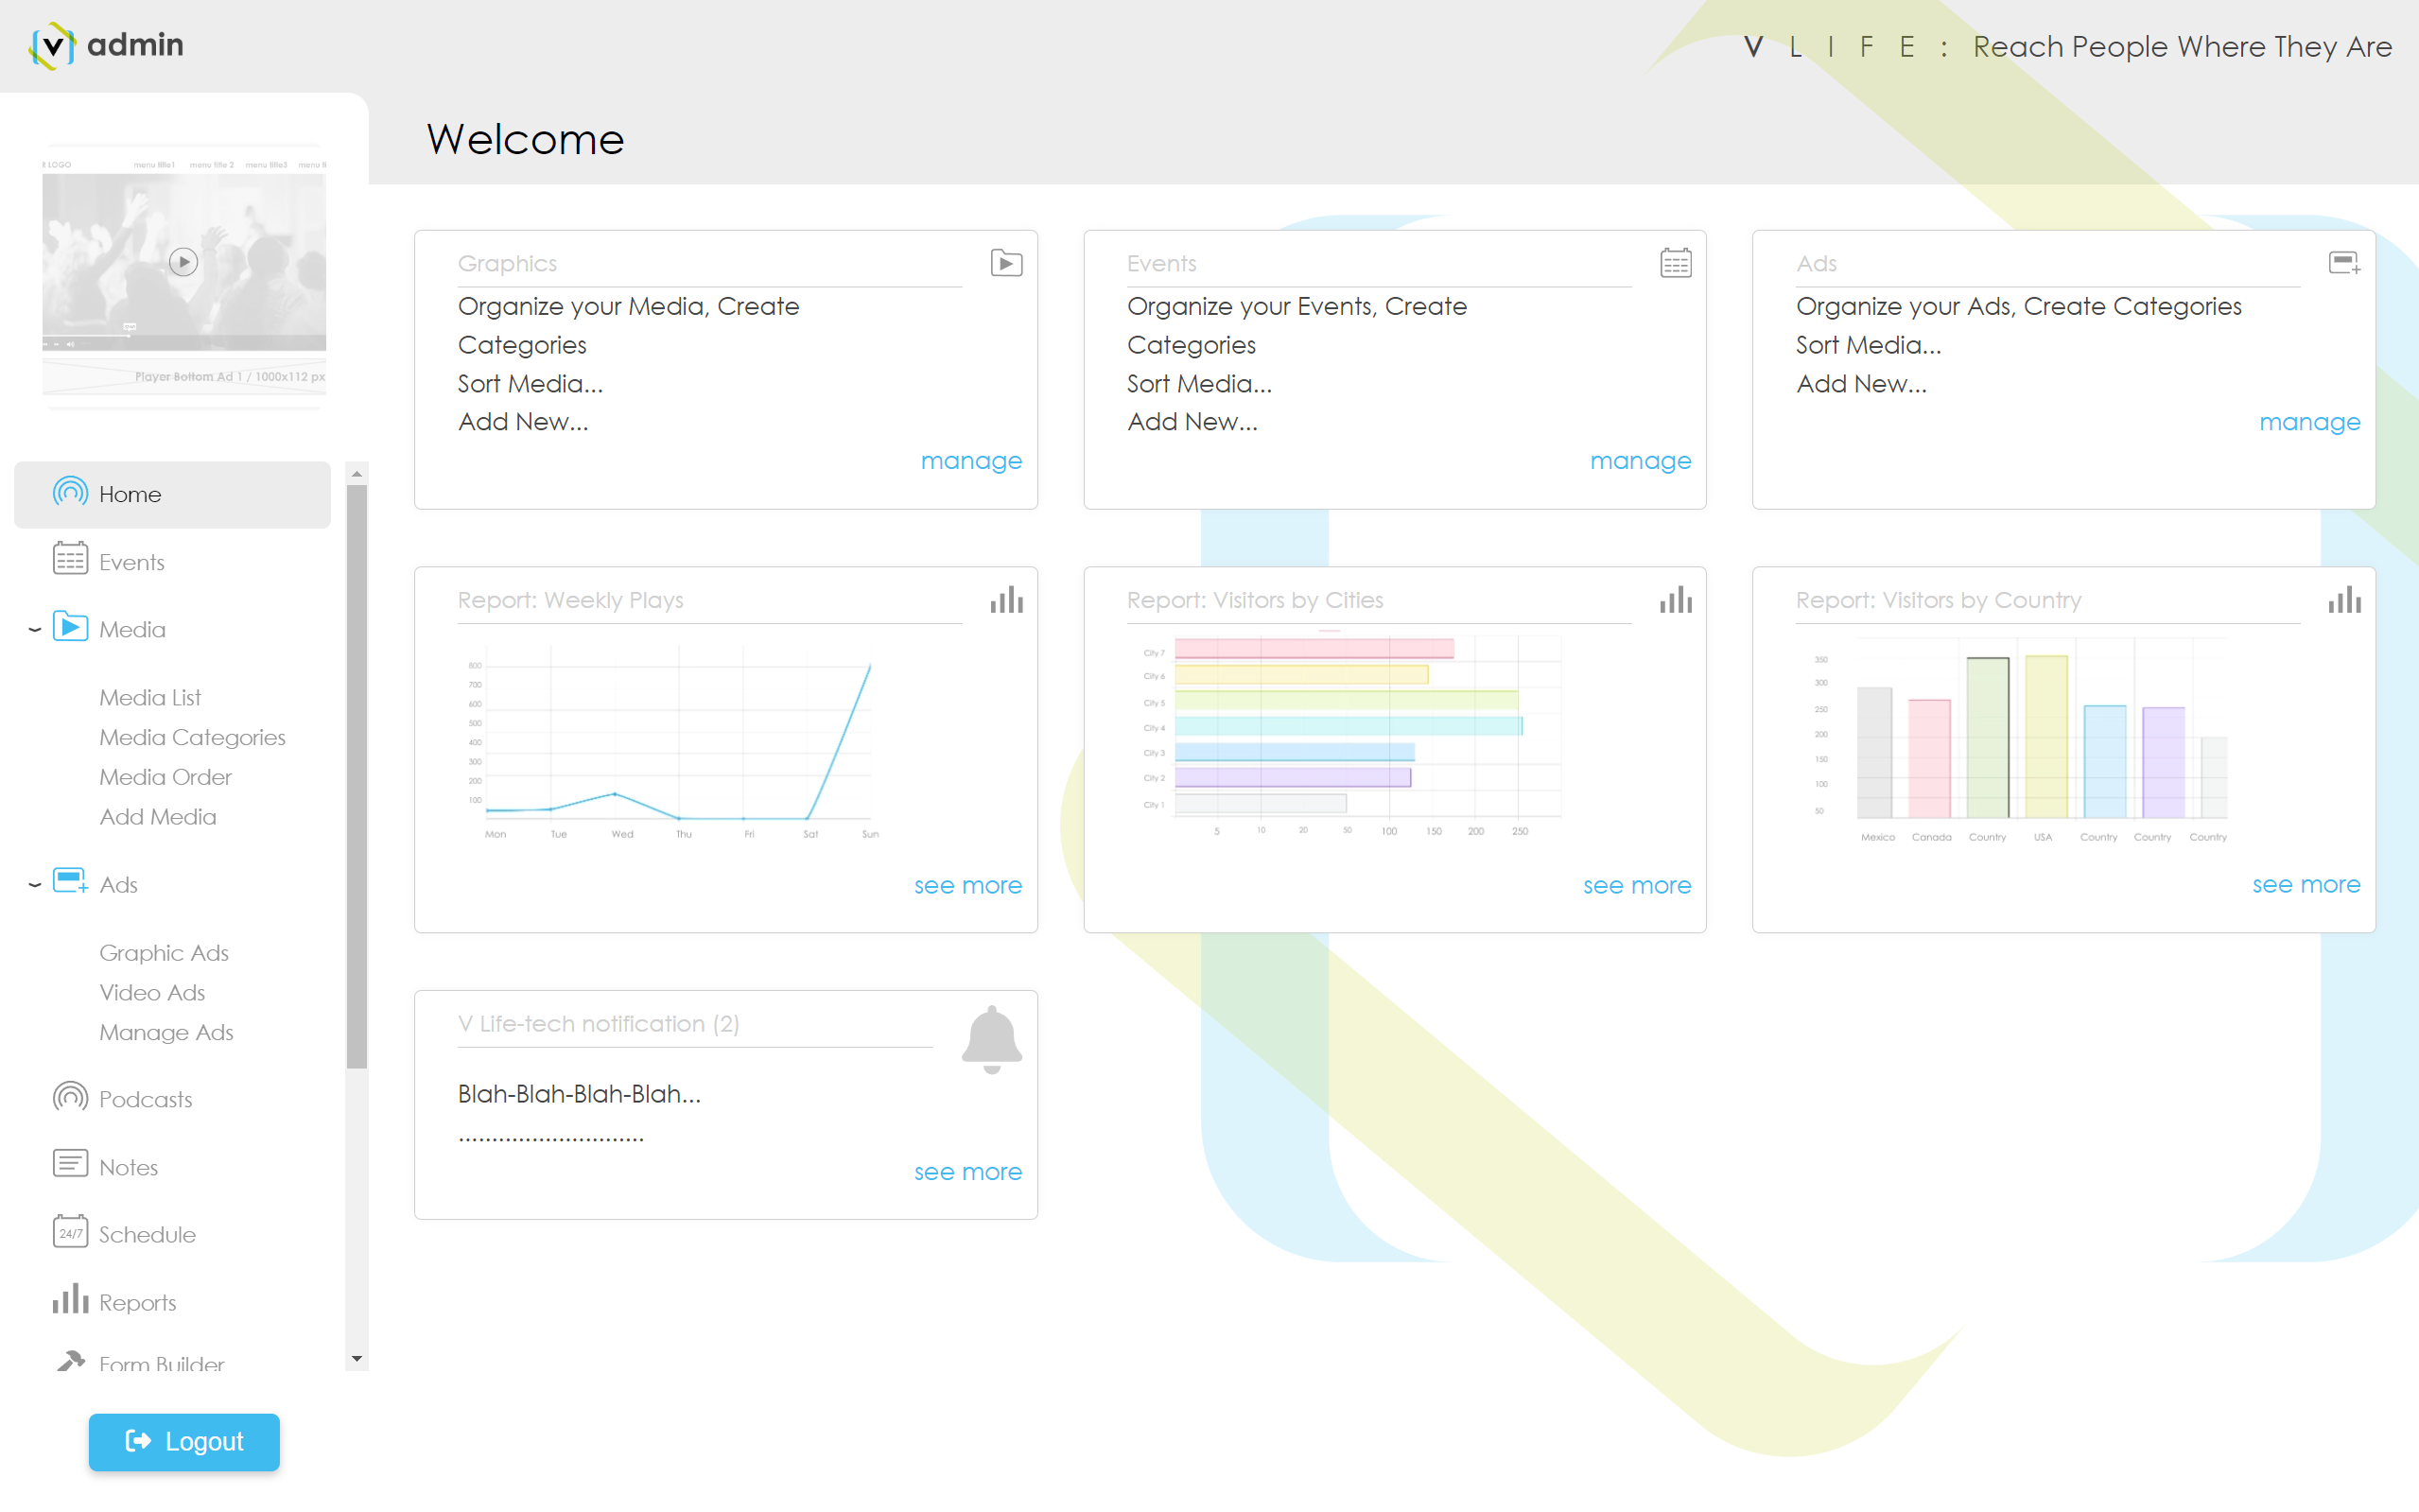
Task: Click the Visitors by Cities chart icon
Action: (1675, 600)
